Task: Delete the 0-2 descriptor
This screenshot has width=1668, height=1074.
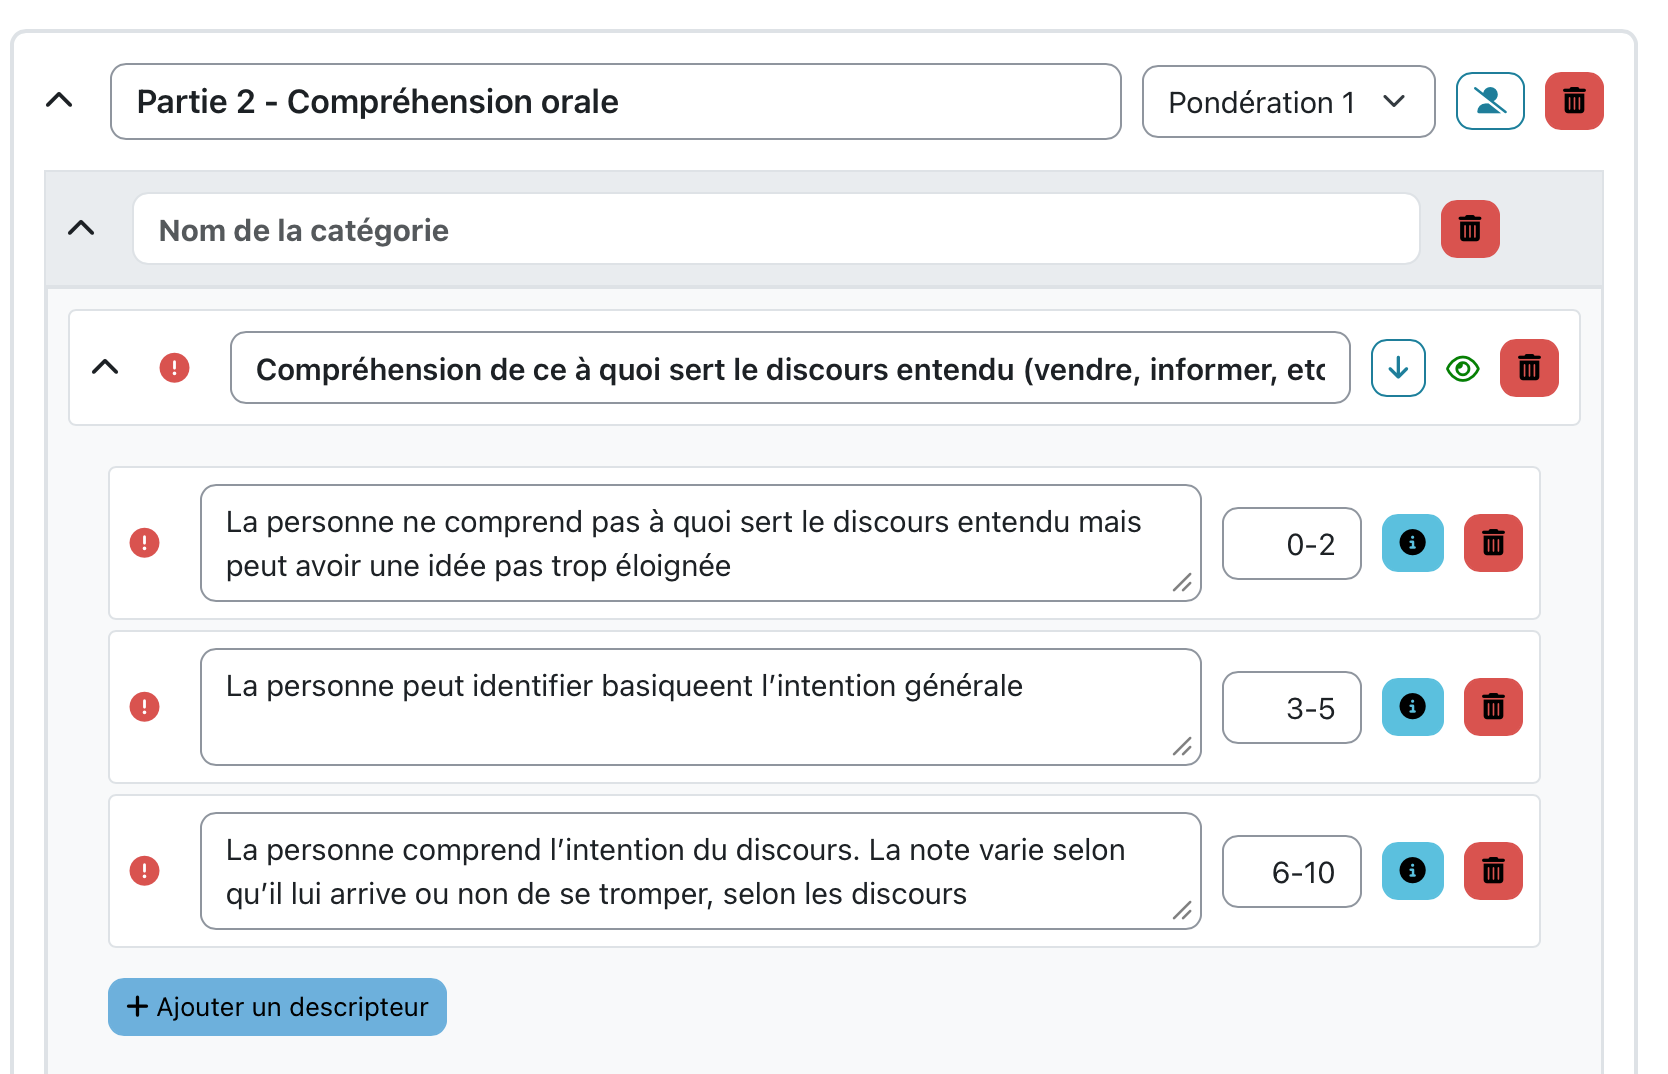Action: [x=1493, y=543]
